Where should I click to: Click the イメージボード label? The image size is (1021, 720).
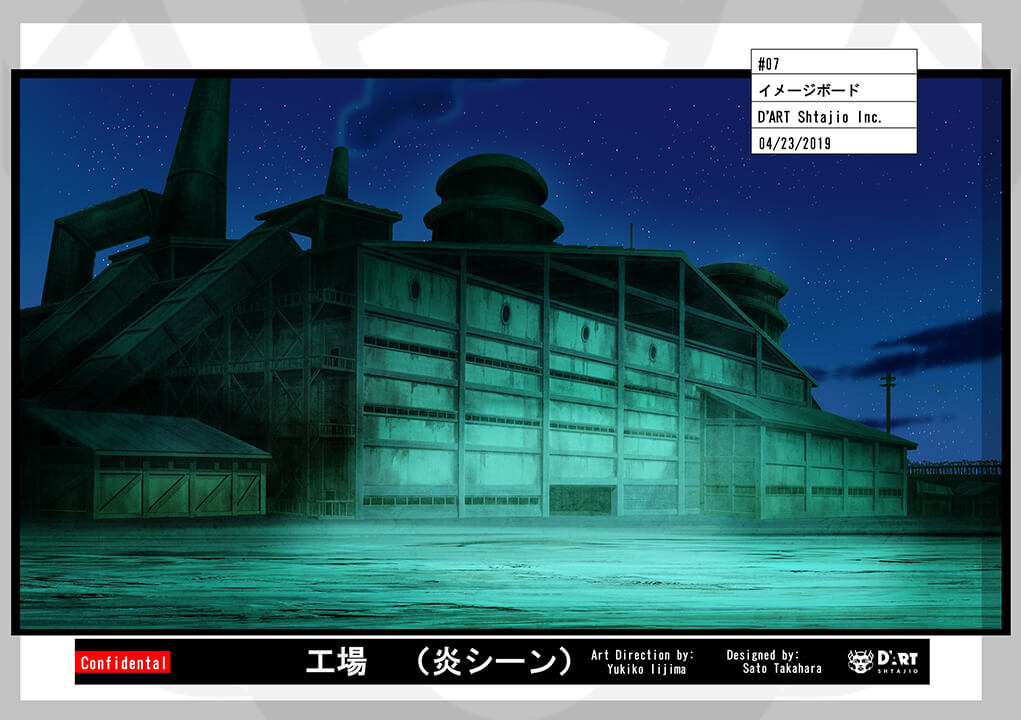click(x=809, y=90)
